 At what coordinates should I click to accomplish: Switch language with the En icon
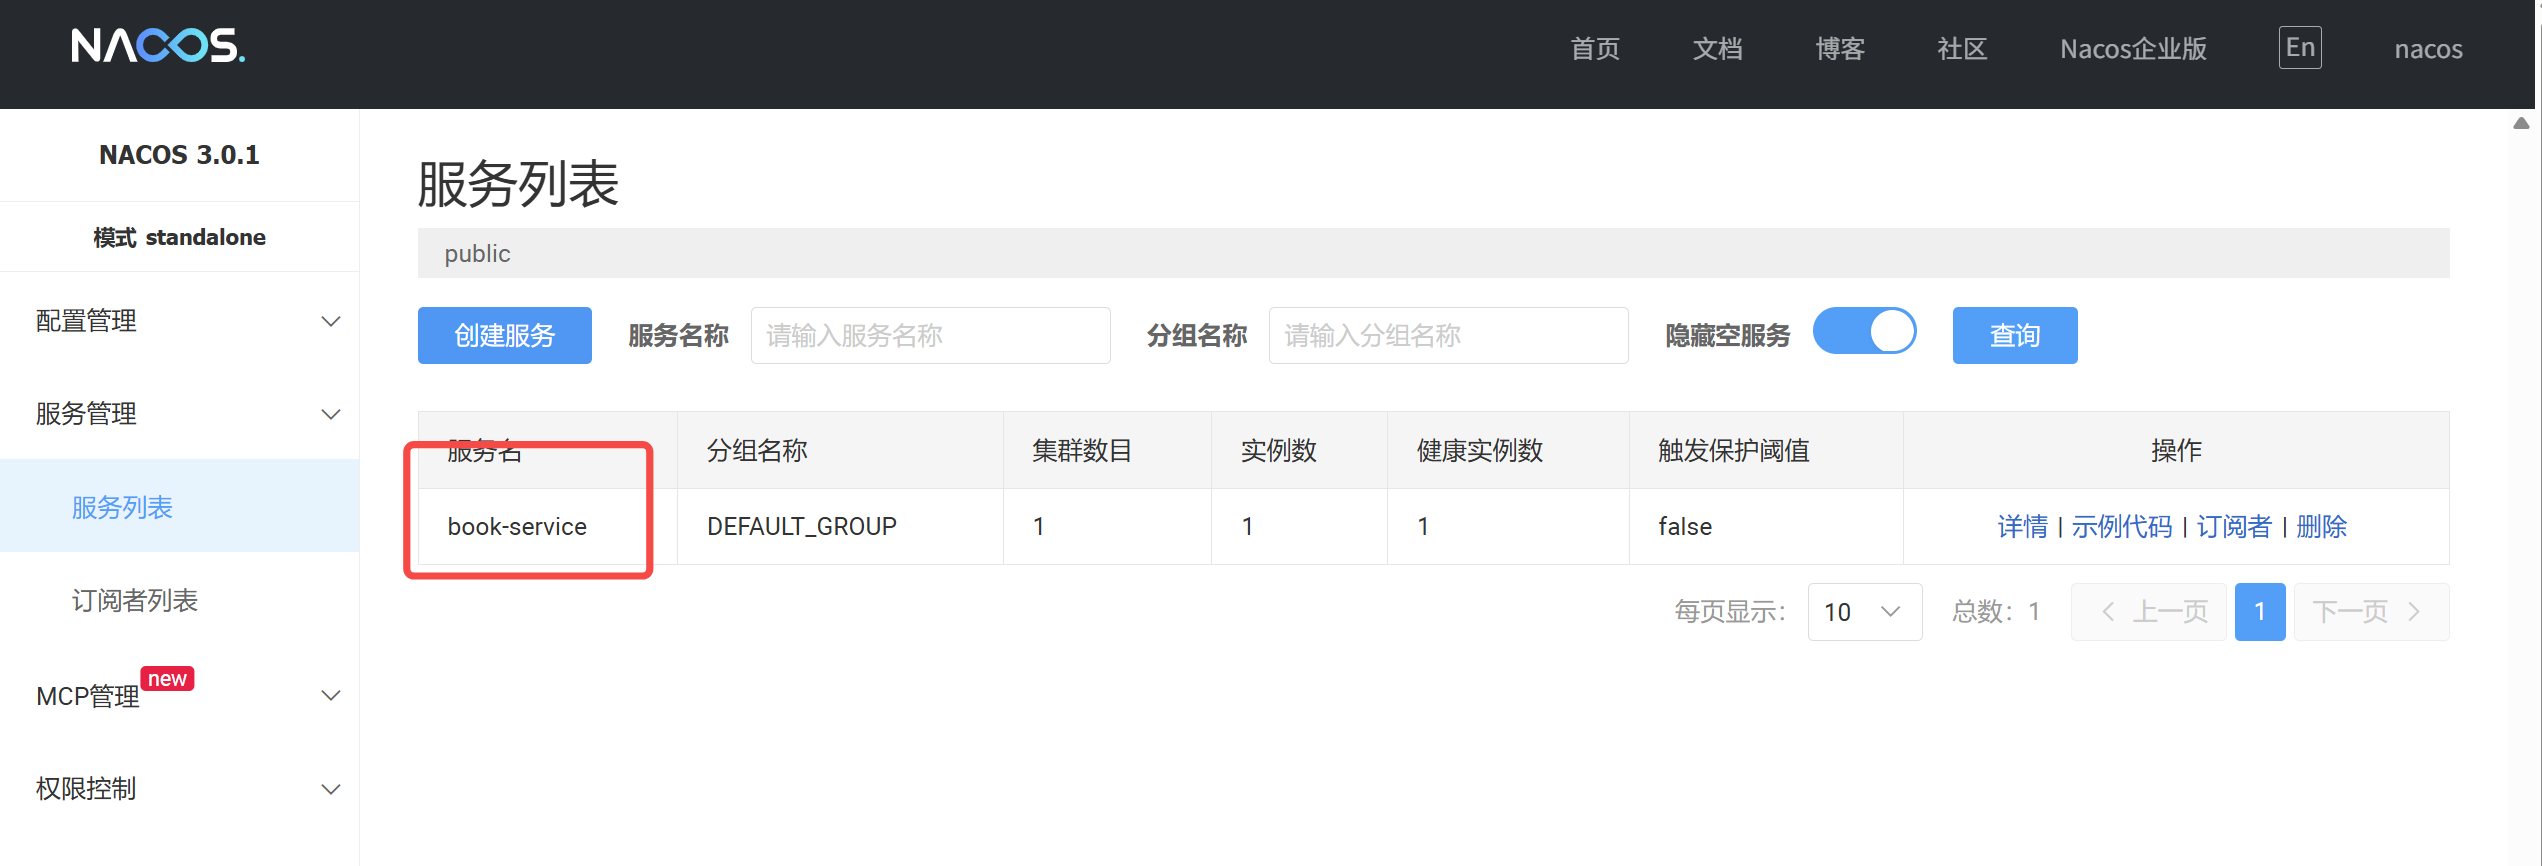(x=2299, y=48)
